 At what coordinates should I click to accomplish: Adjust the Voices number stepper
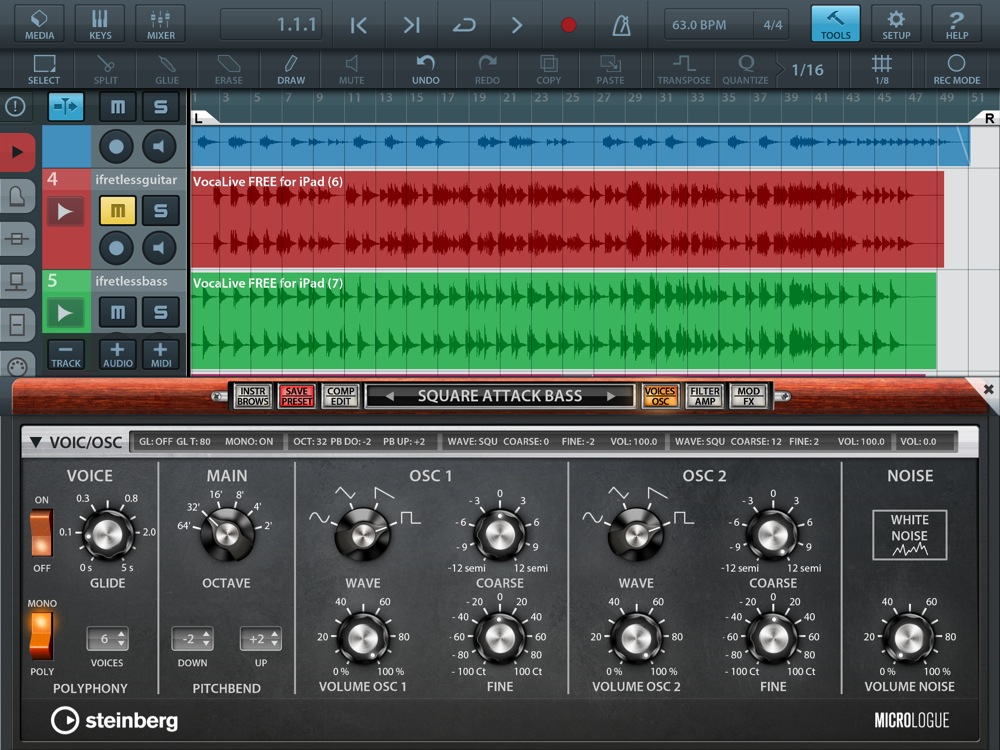click(x=107, y=638)
